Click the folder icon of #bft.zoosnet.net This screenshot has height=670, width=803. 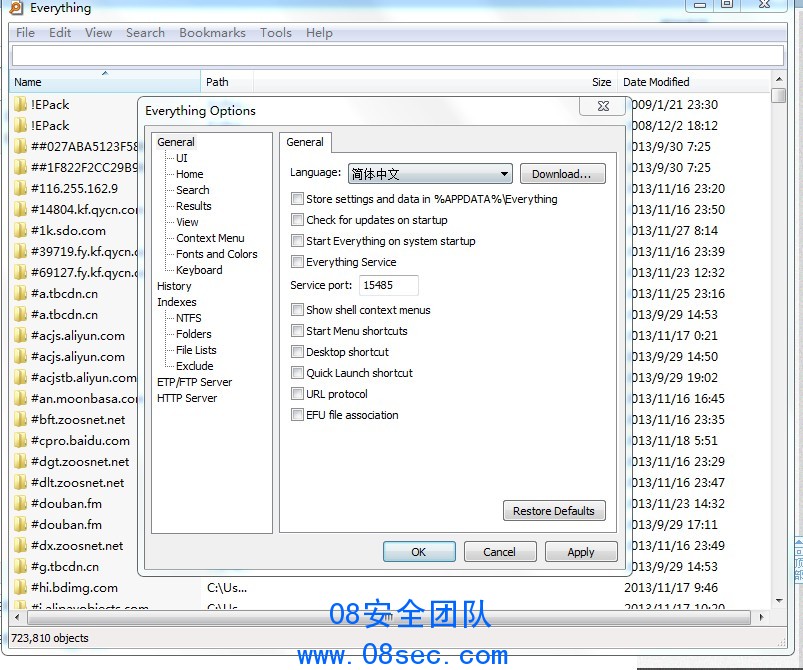[x=20, y=420]
